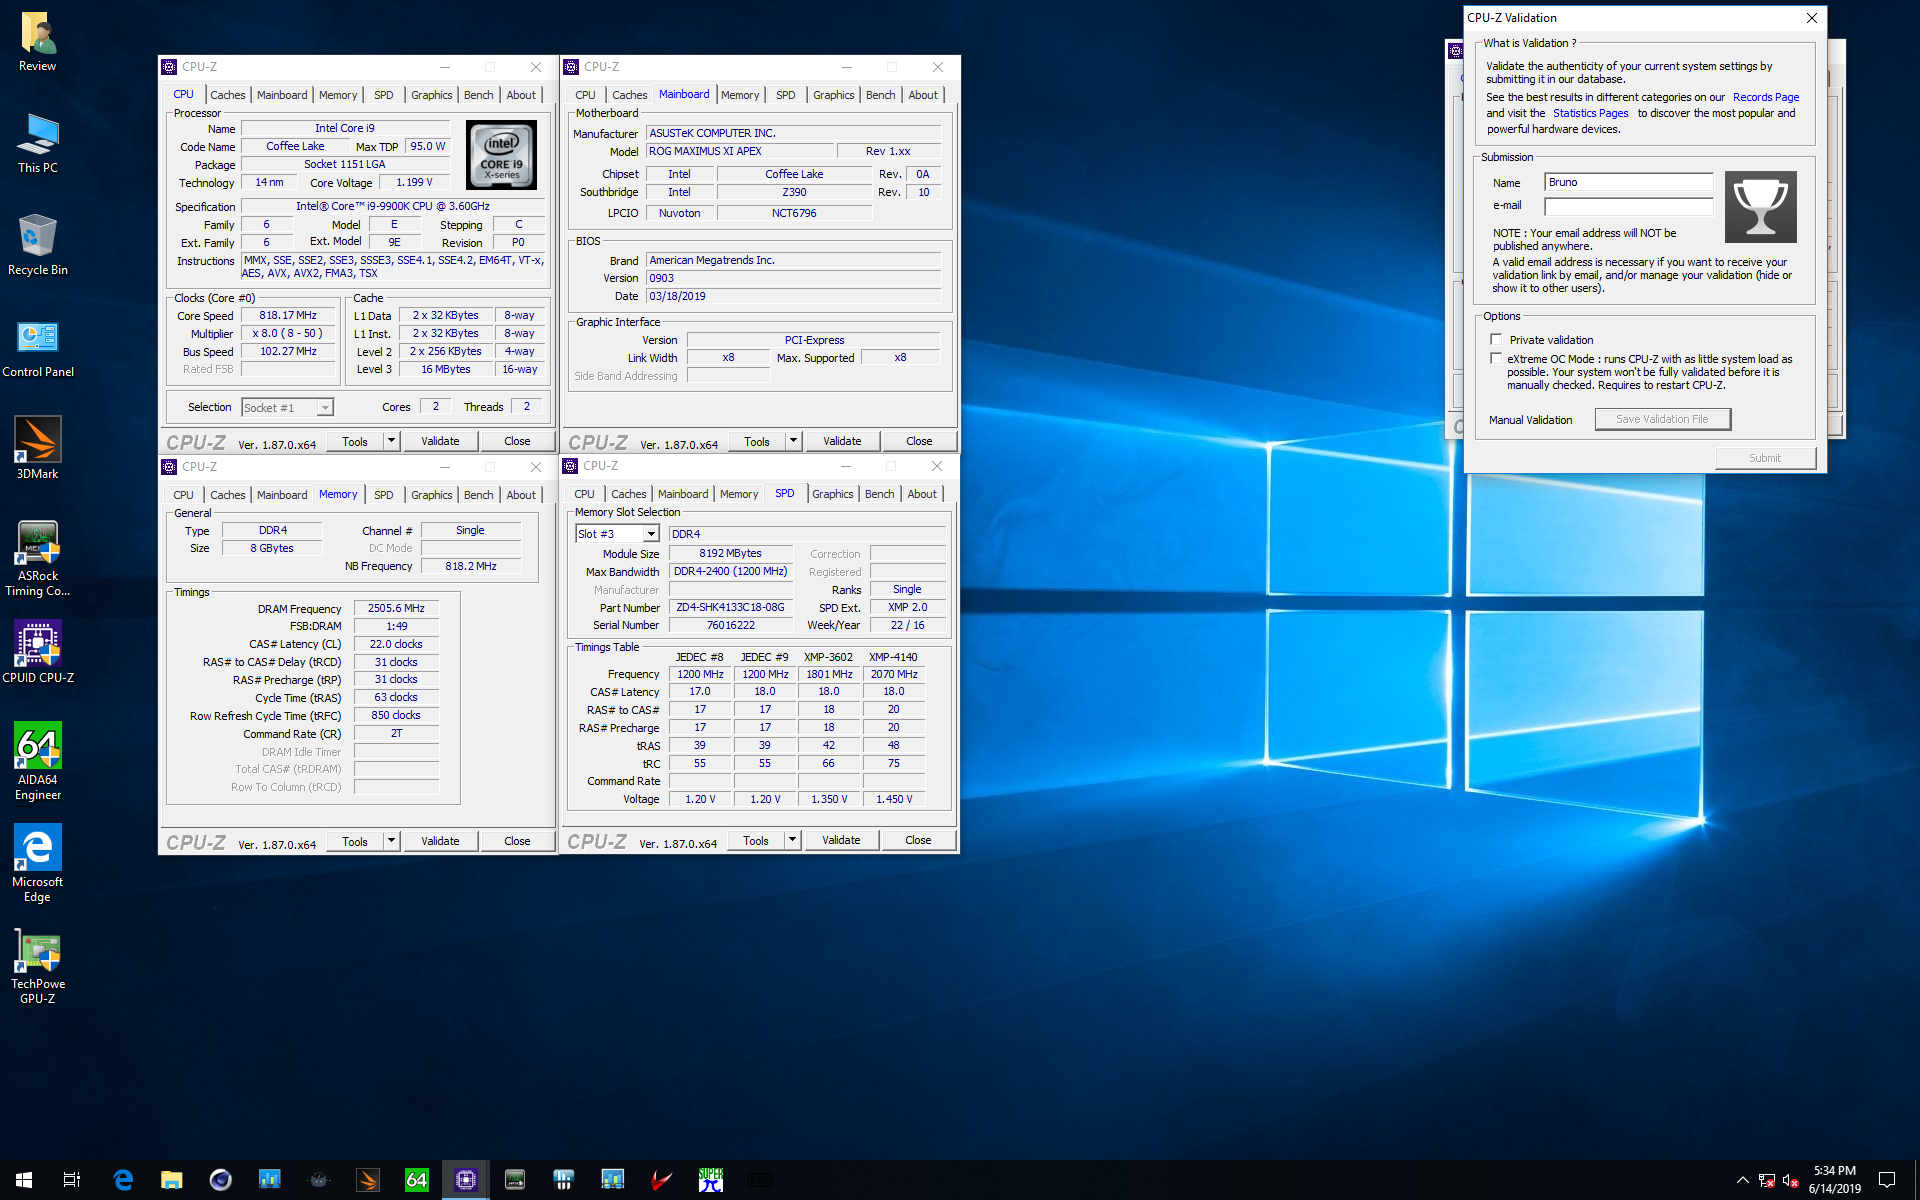Click the taskbar clock showing 5:34 PM

click(1834, 1180)
